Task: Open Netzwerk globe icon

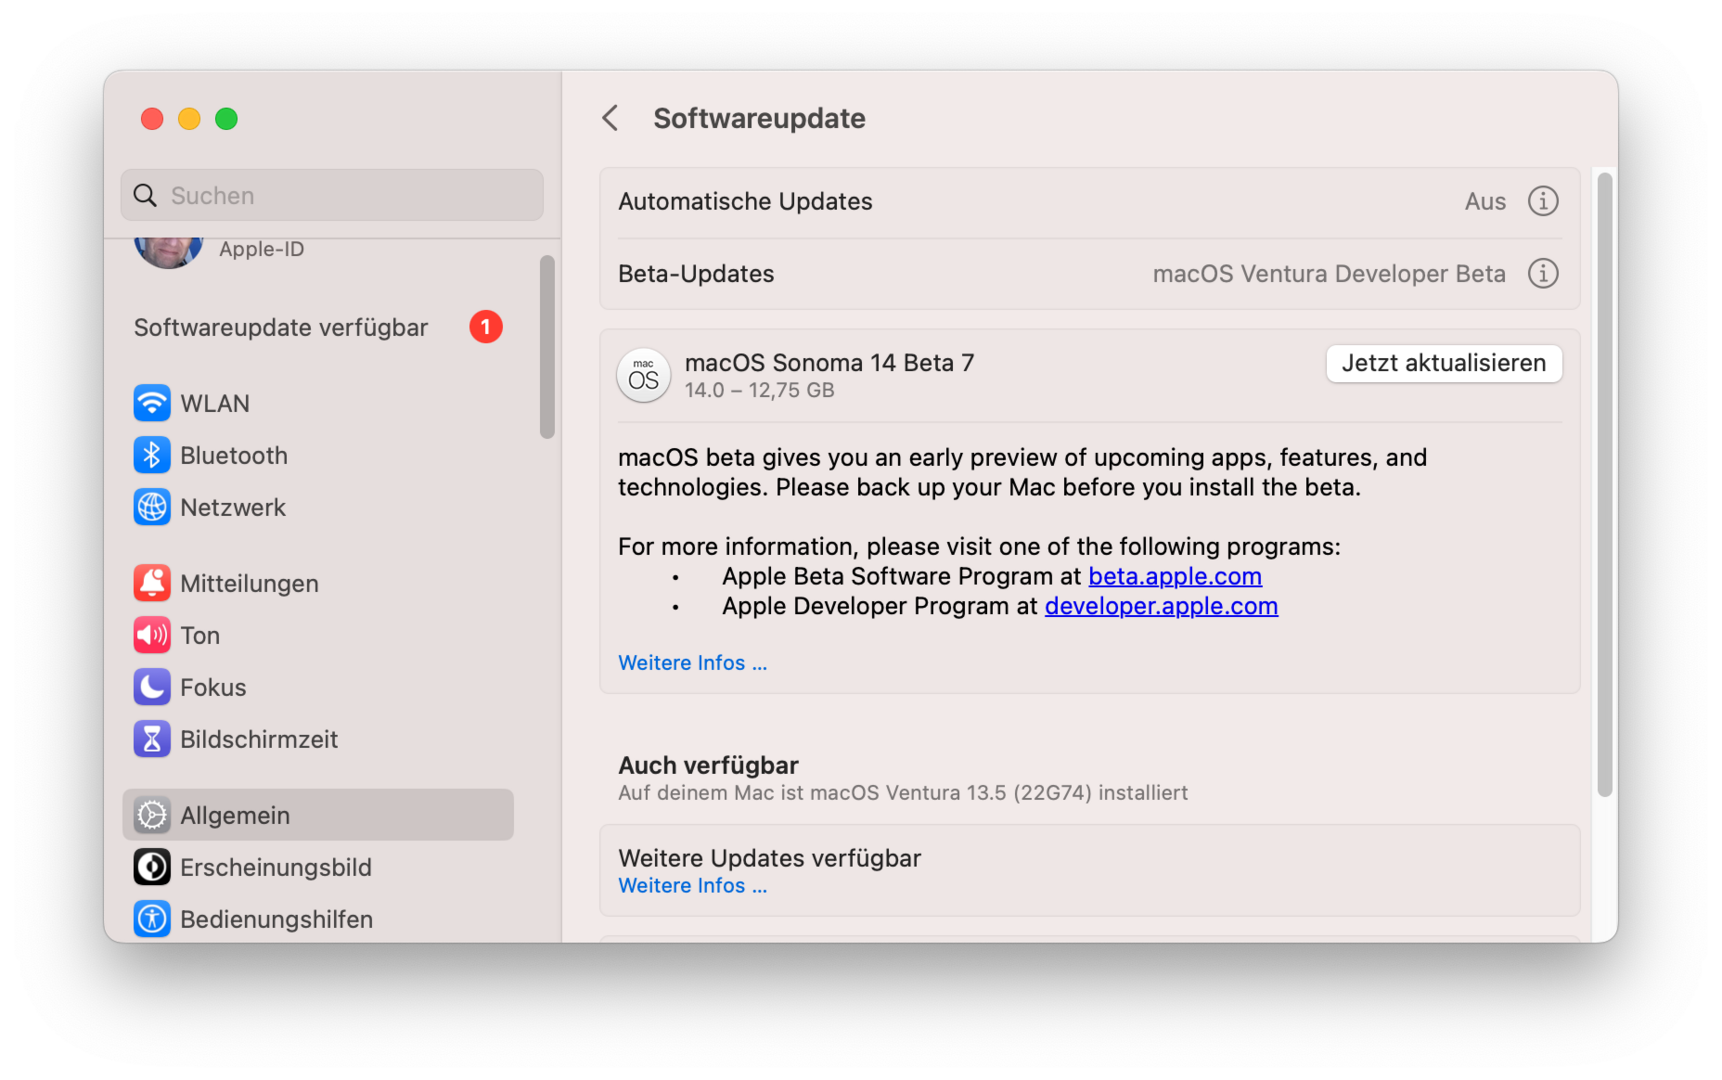Action: (x=152, y=507)
